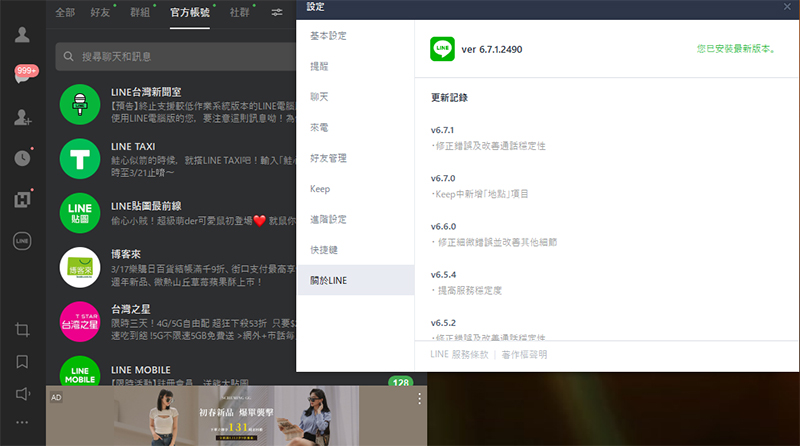Click ver 6.7.1.2490 version text

point(492,49)
